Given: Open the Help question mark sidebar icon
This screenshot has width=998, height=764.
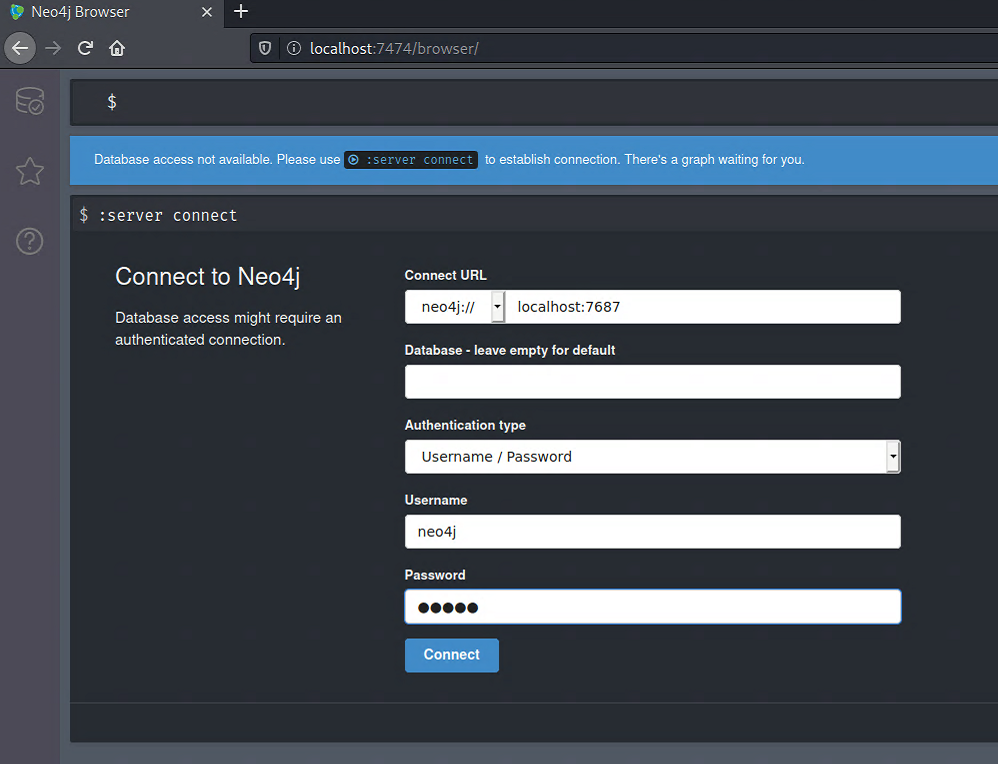Looking at the screenshot, I should point(29,241).
